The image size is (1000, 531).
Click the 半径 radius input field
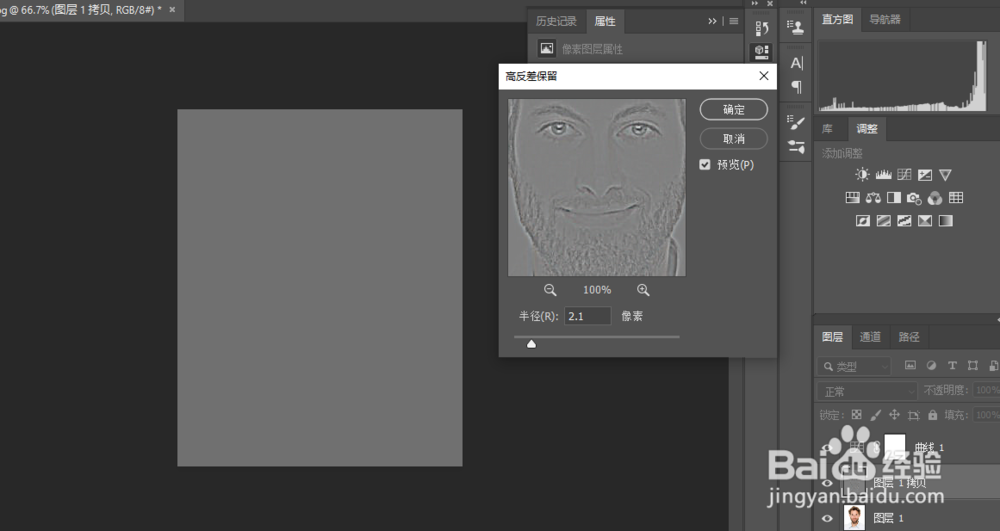click(x=587, y=316)
